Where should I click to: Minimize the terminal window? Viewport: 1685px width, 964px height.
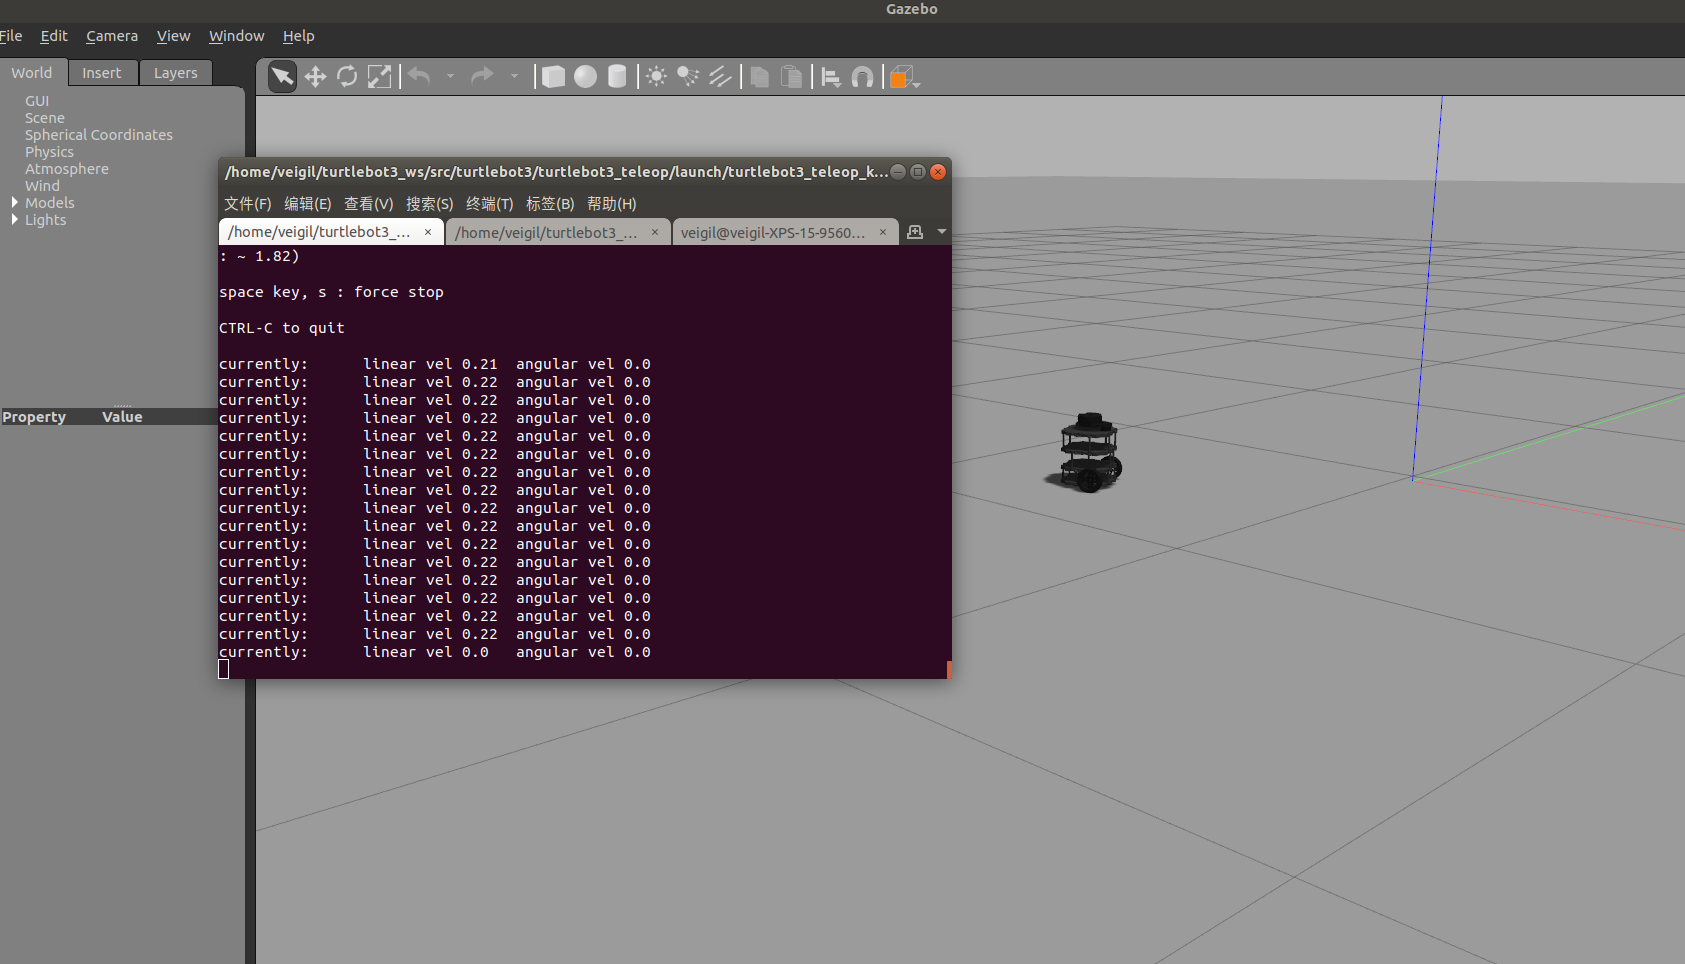click(898, 172)
